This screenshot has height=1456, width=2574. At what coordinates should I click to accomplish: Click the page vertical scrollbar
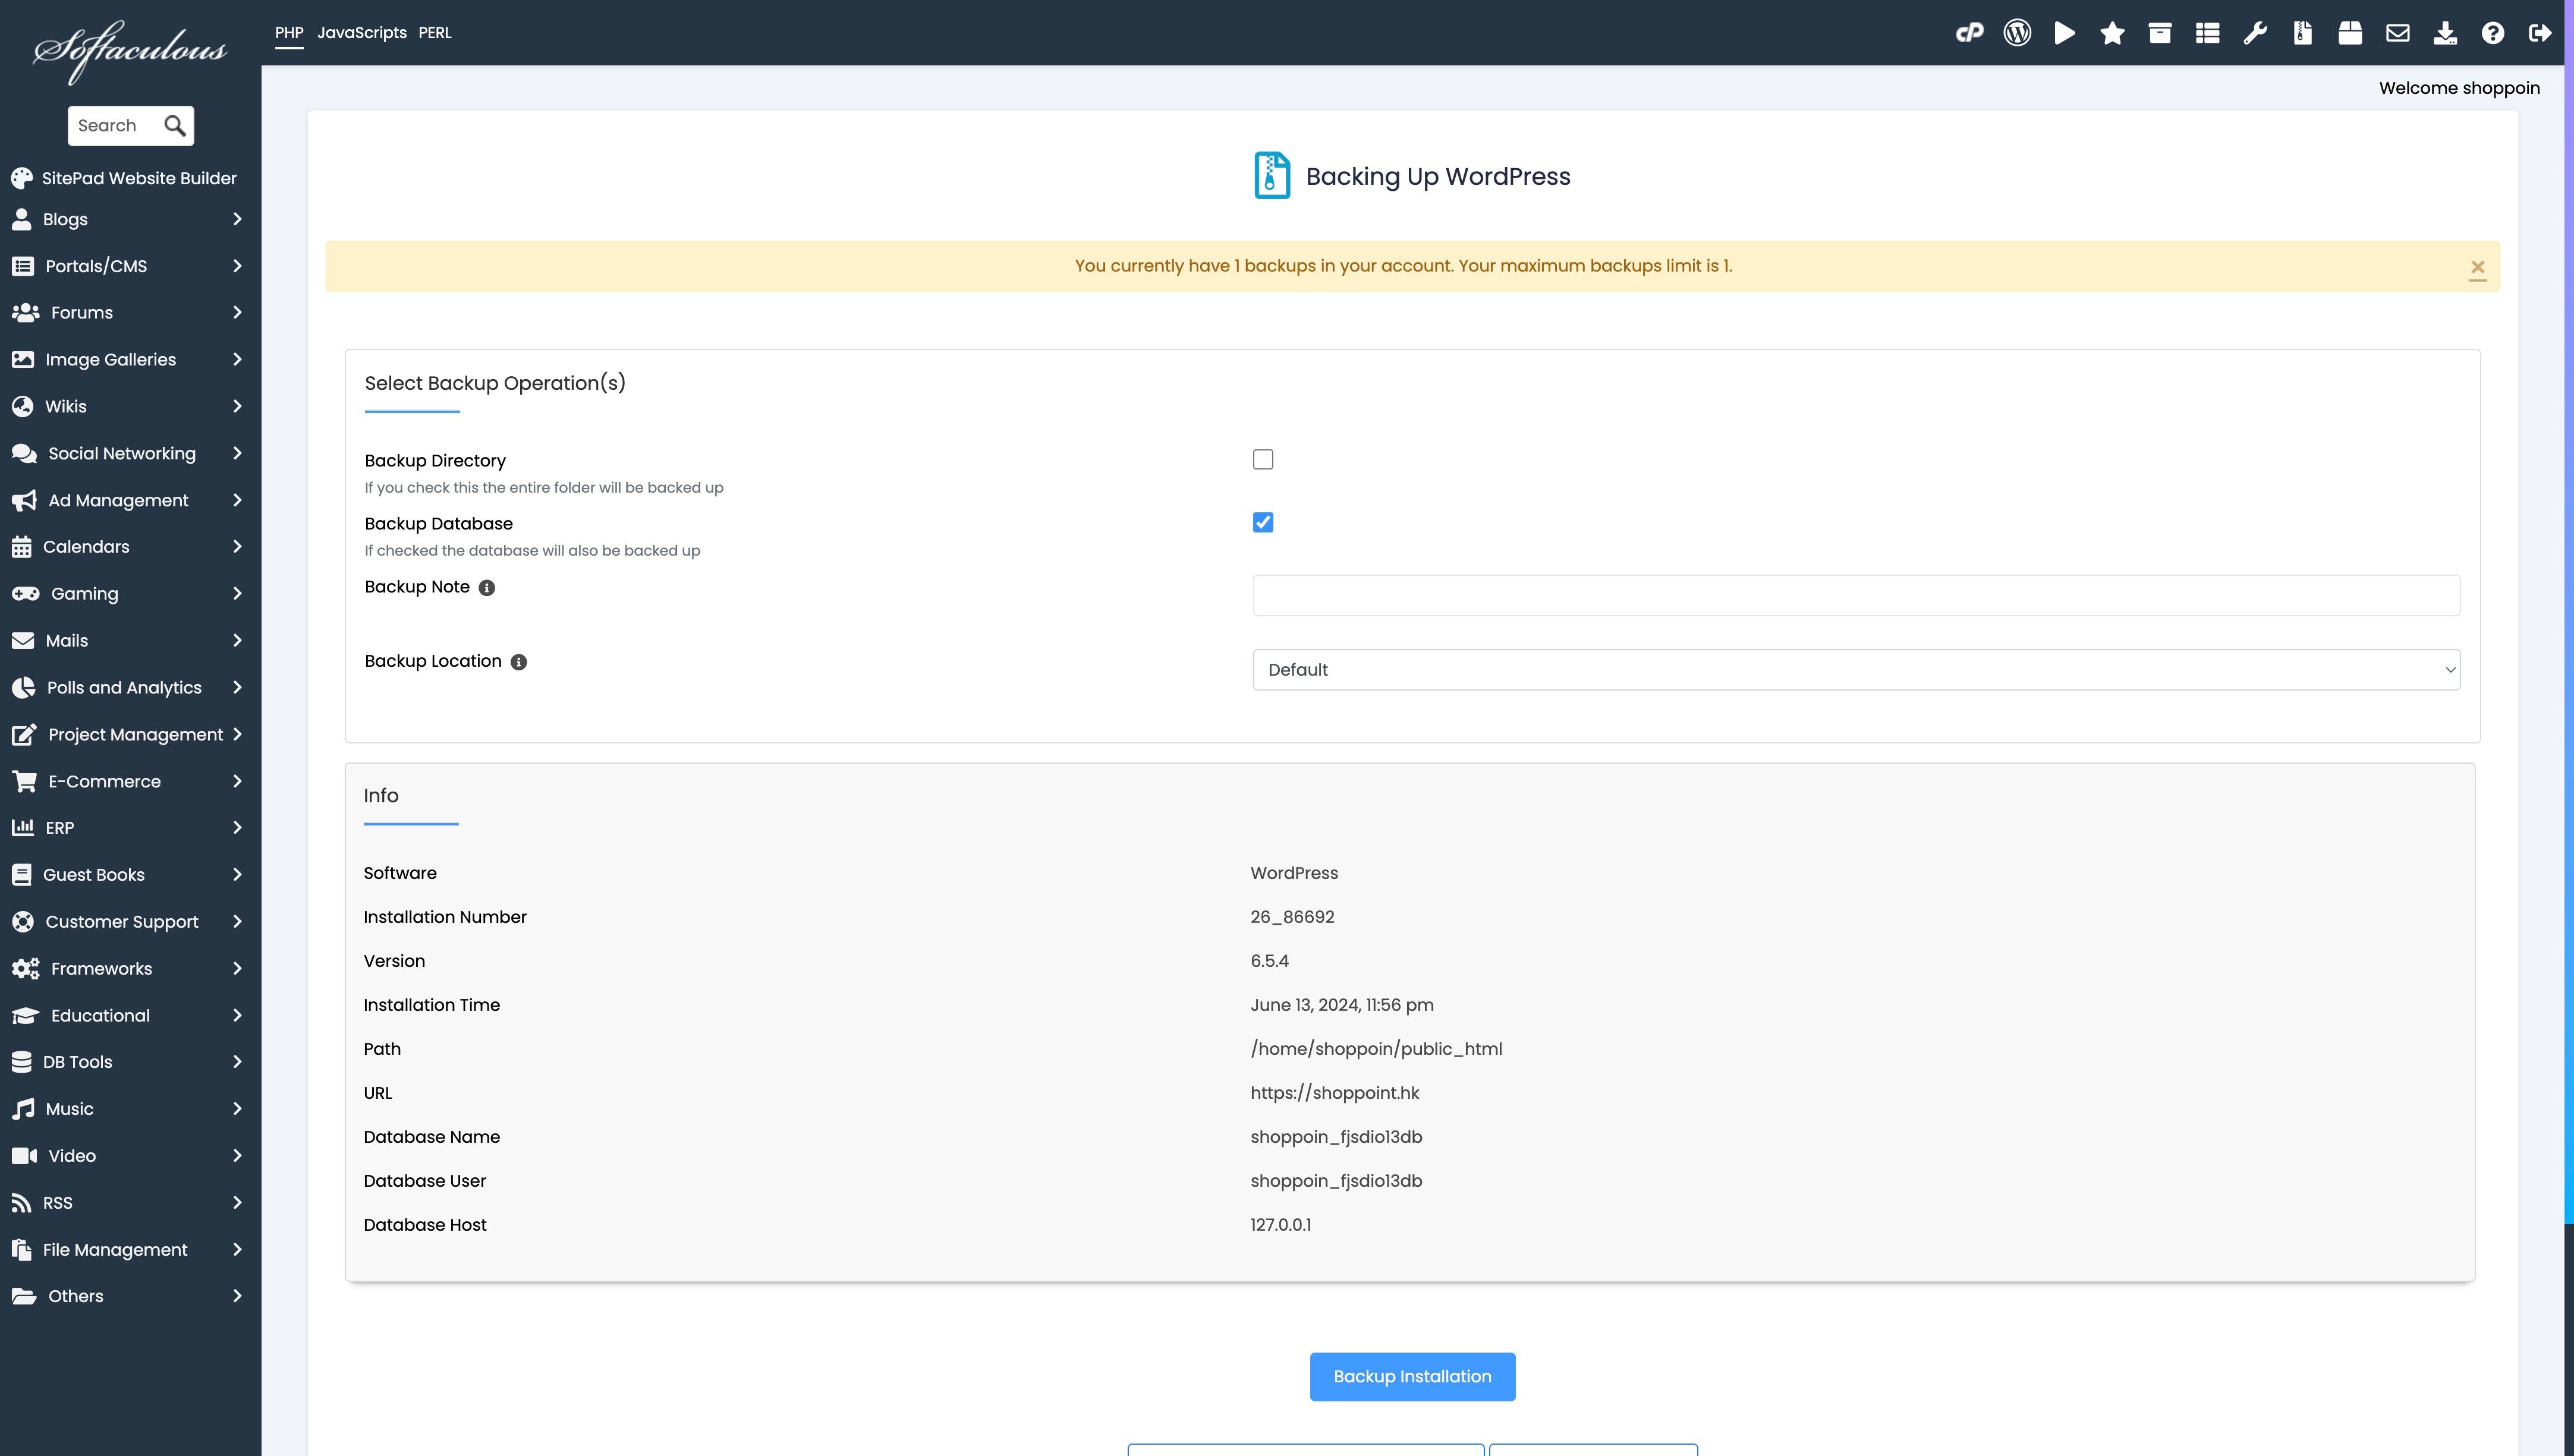pyautogui.click(x=2568, y=612)
